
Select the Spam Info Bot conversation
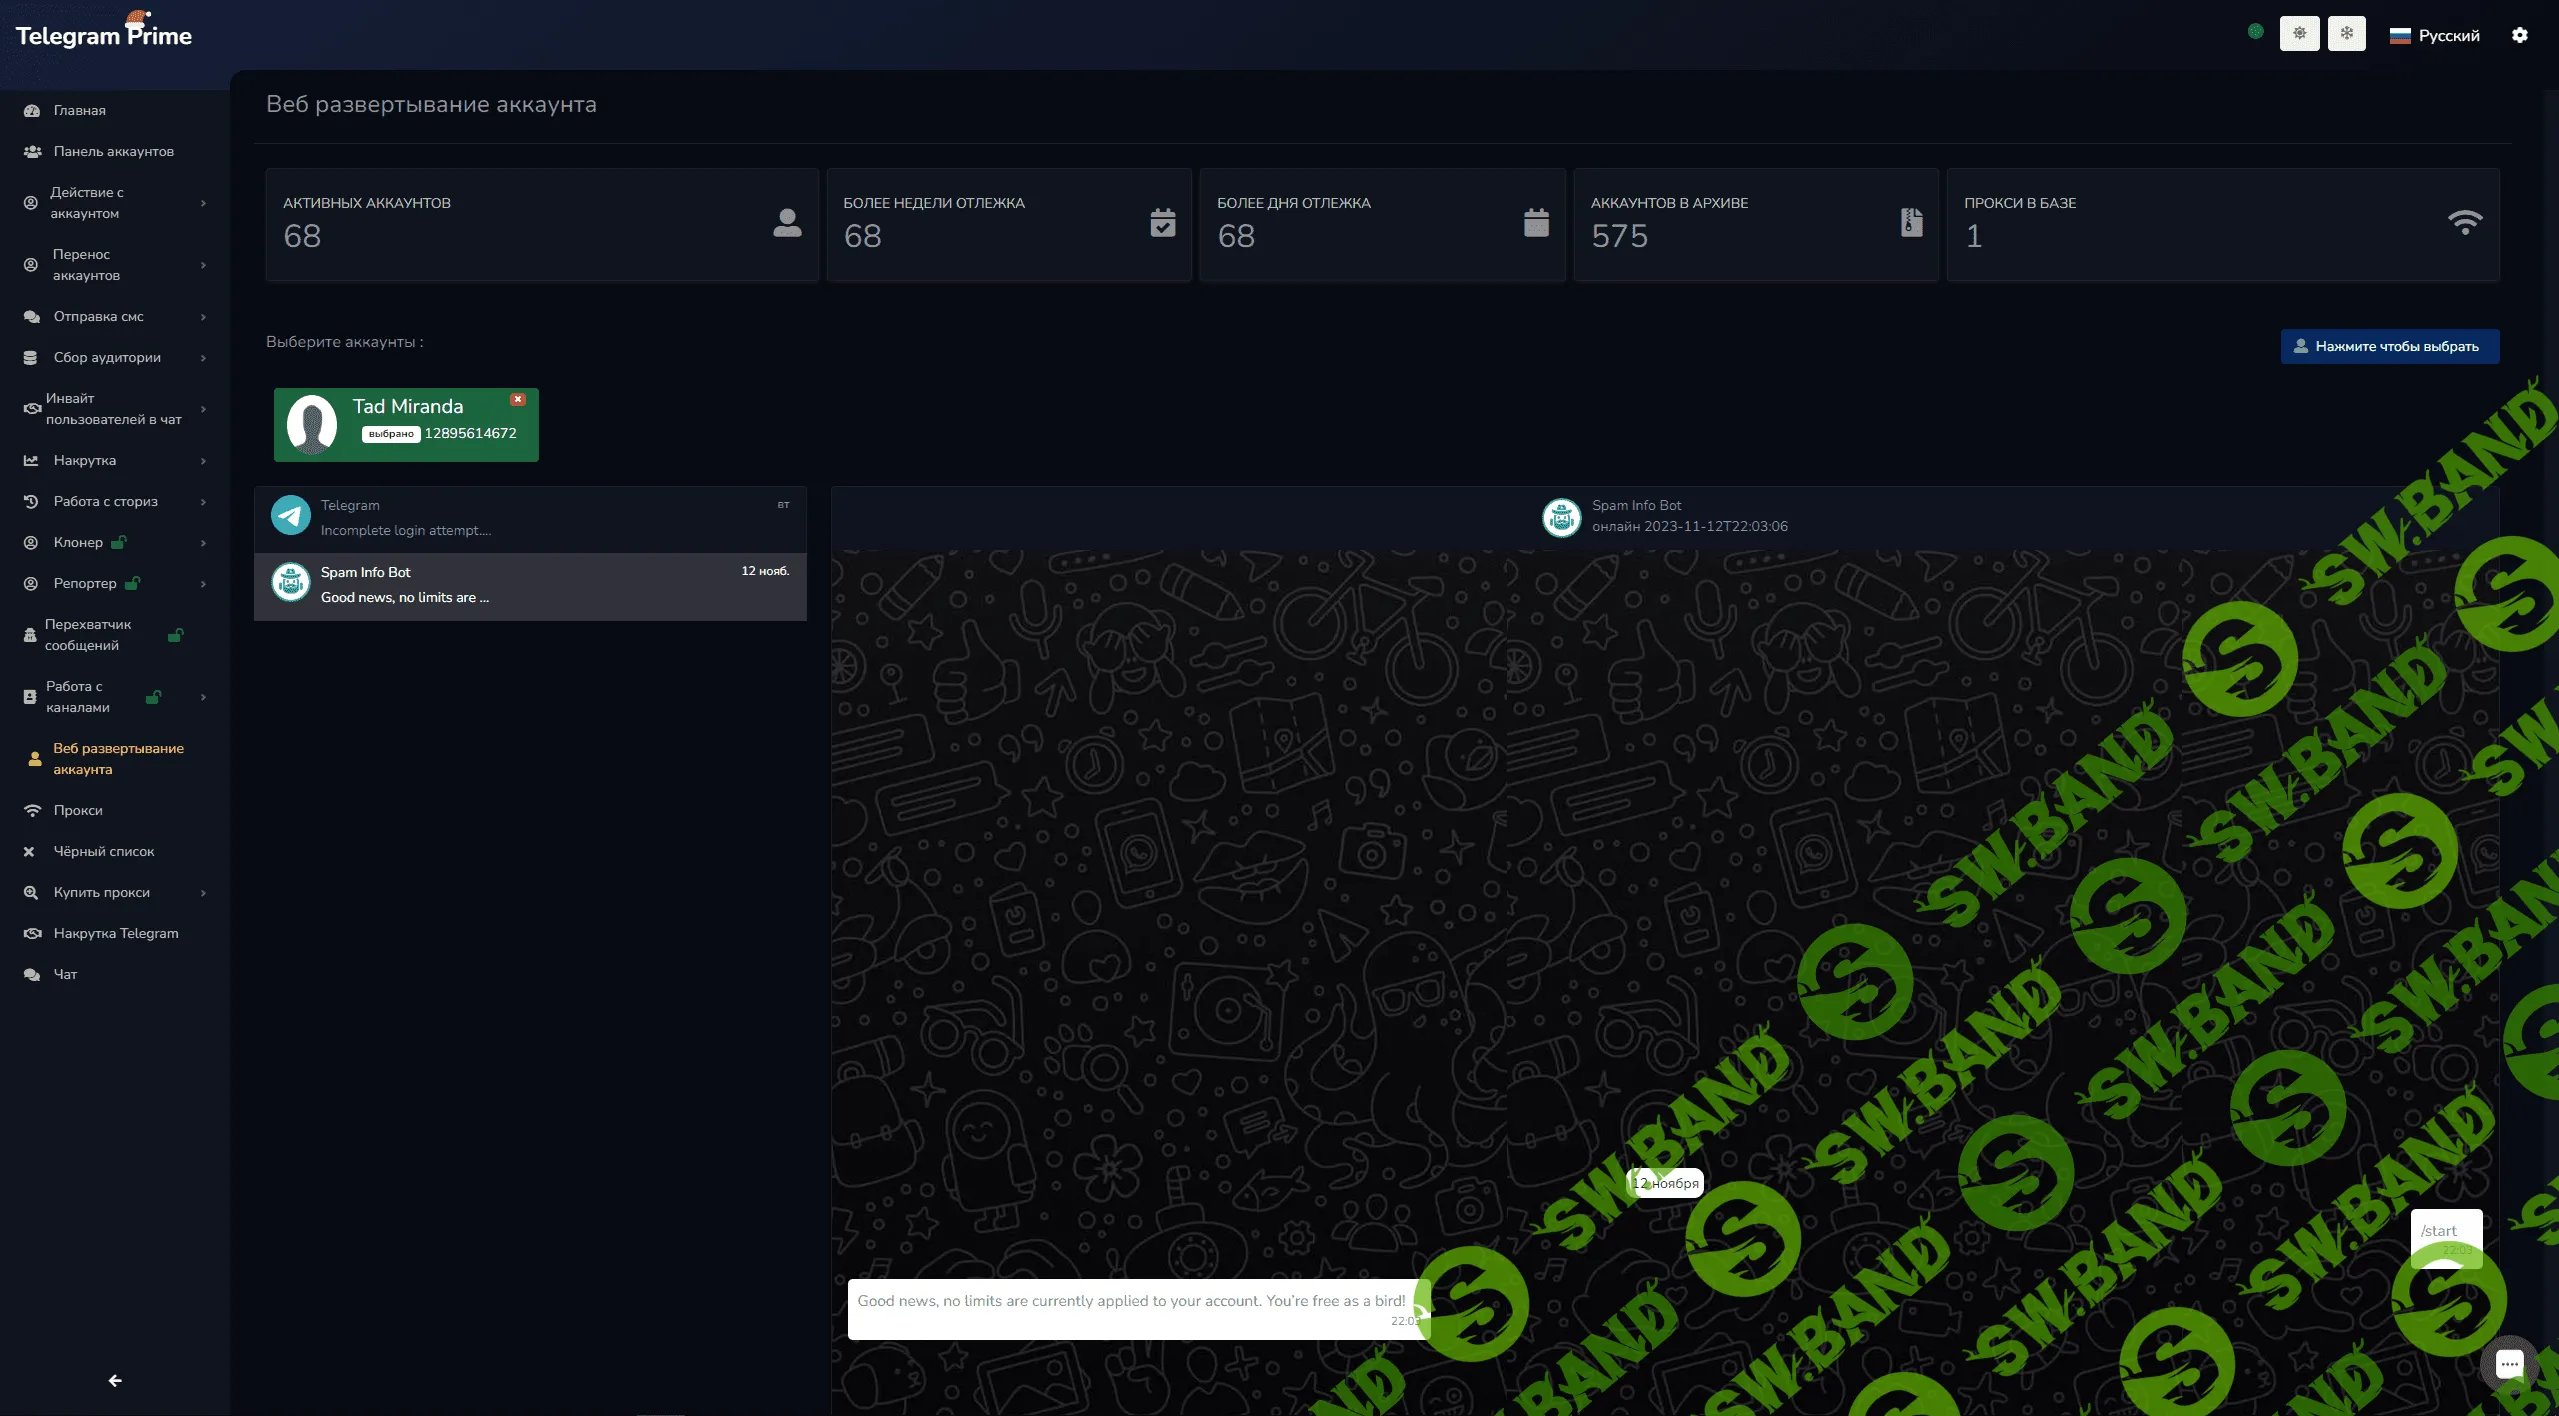[530, 585]
